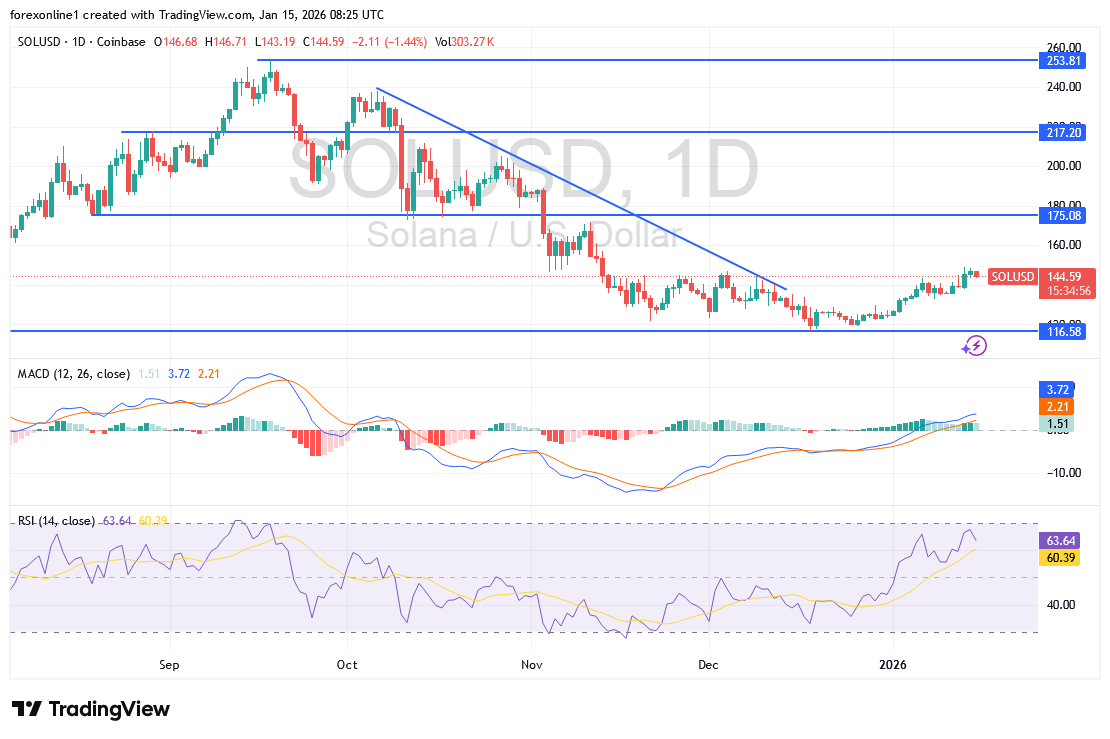Select the 175.08 price level tag
The image size is (1110, 739).
tap(1062, 215)
